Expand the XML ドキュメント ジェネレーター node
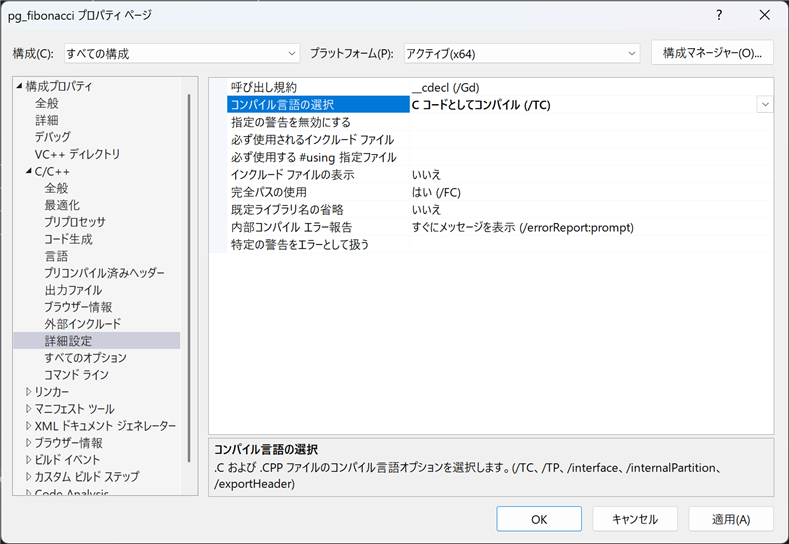 29,426
